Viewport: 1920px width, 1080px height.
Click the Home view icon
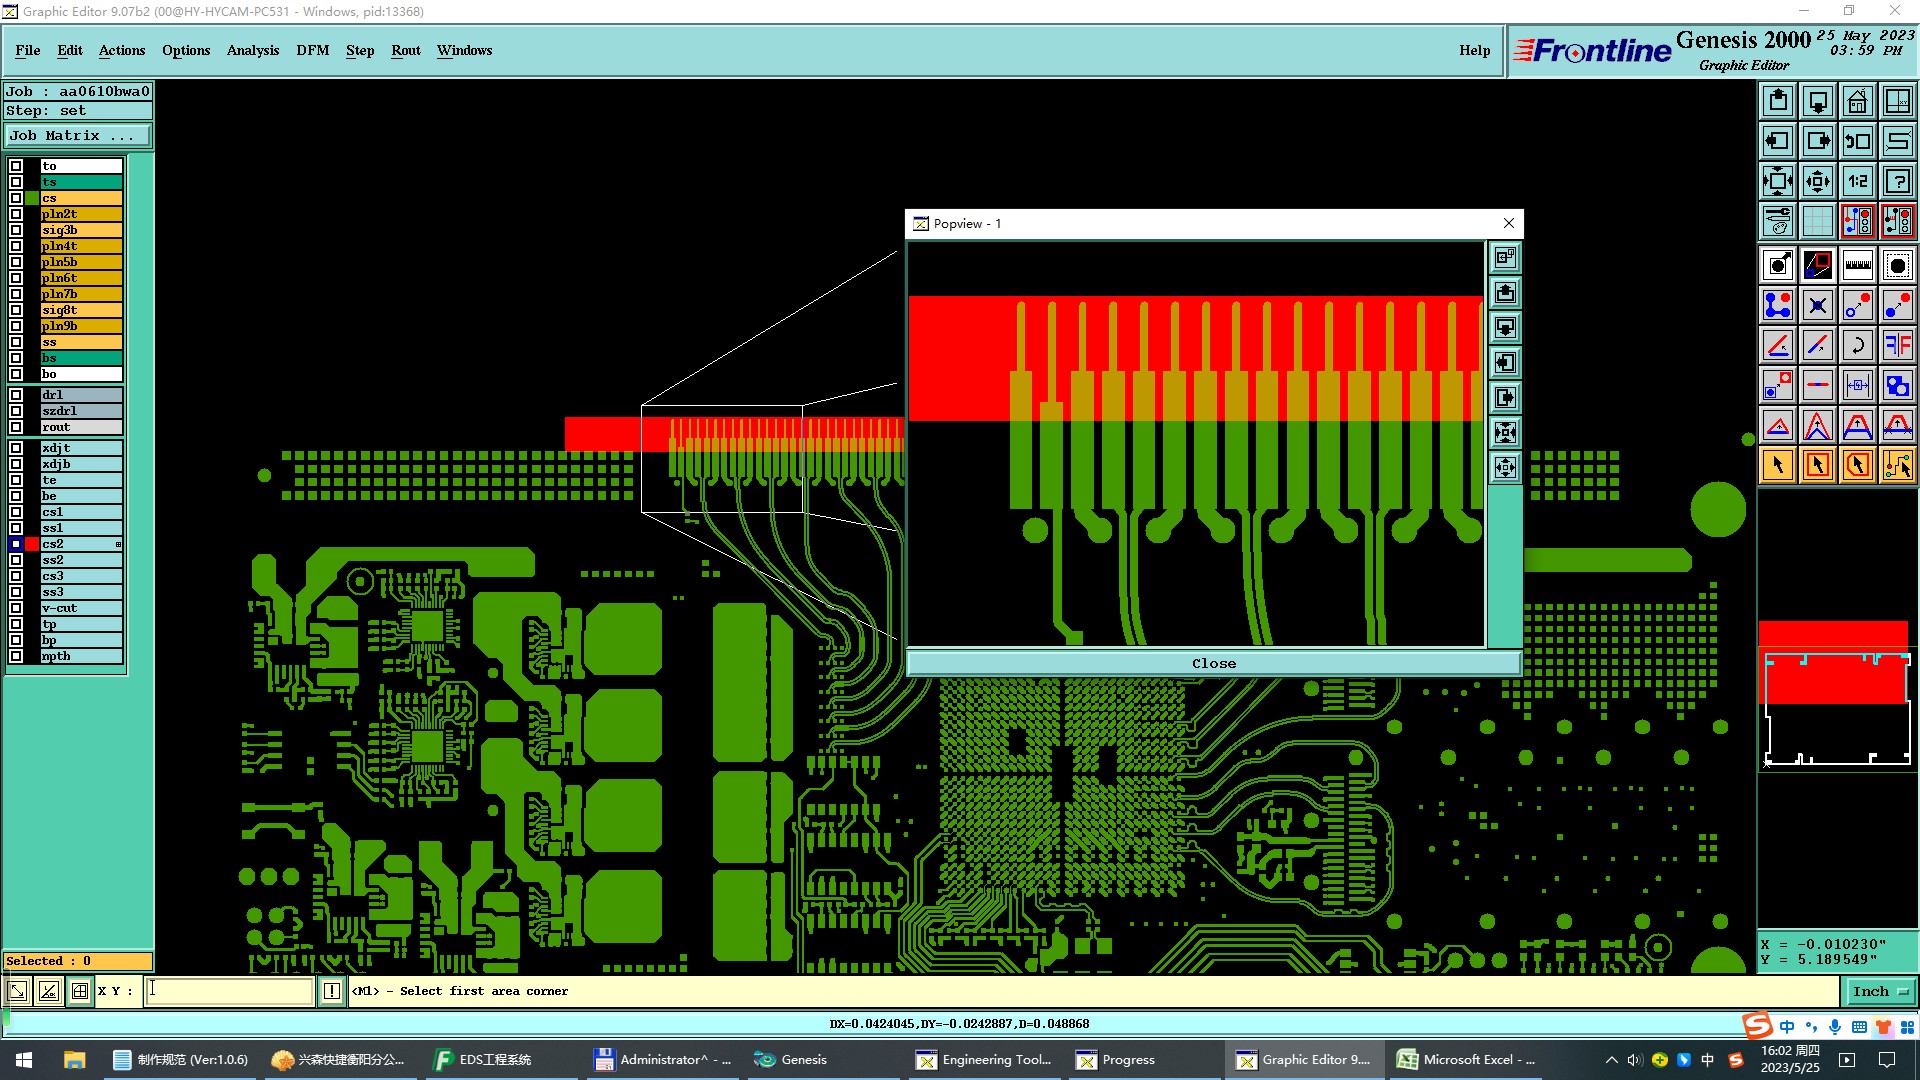tap(1857, 101)
